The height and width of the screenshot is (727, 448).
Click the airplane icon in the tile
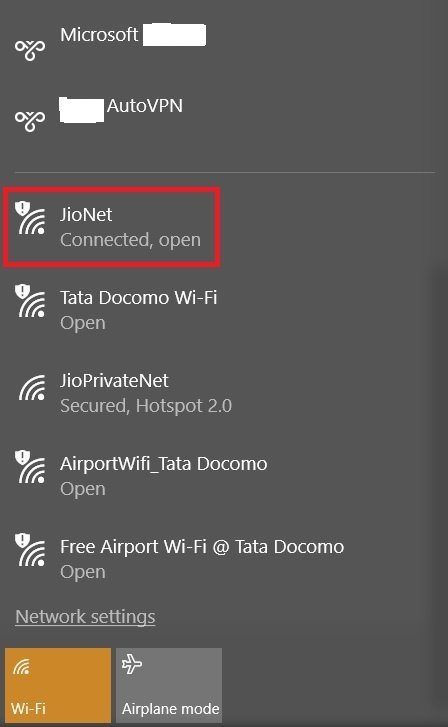[x=132, y=664]
